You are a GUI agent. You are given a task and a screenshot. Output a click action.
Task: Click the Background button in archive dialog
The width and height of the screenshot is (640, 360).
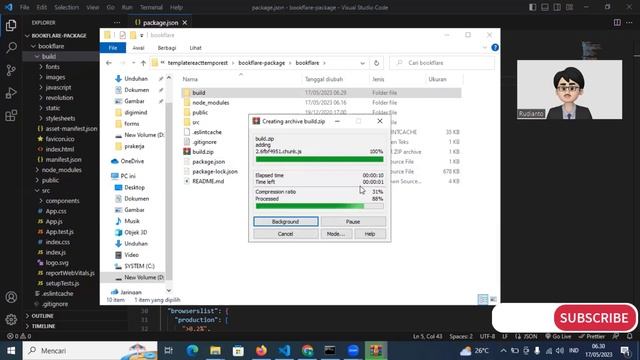pos(286,221)
